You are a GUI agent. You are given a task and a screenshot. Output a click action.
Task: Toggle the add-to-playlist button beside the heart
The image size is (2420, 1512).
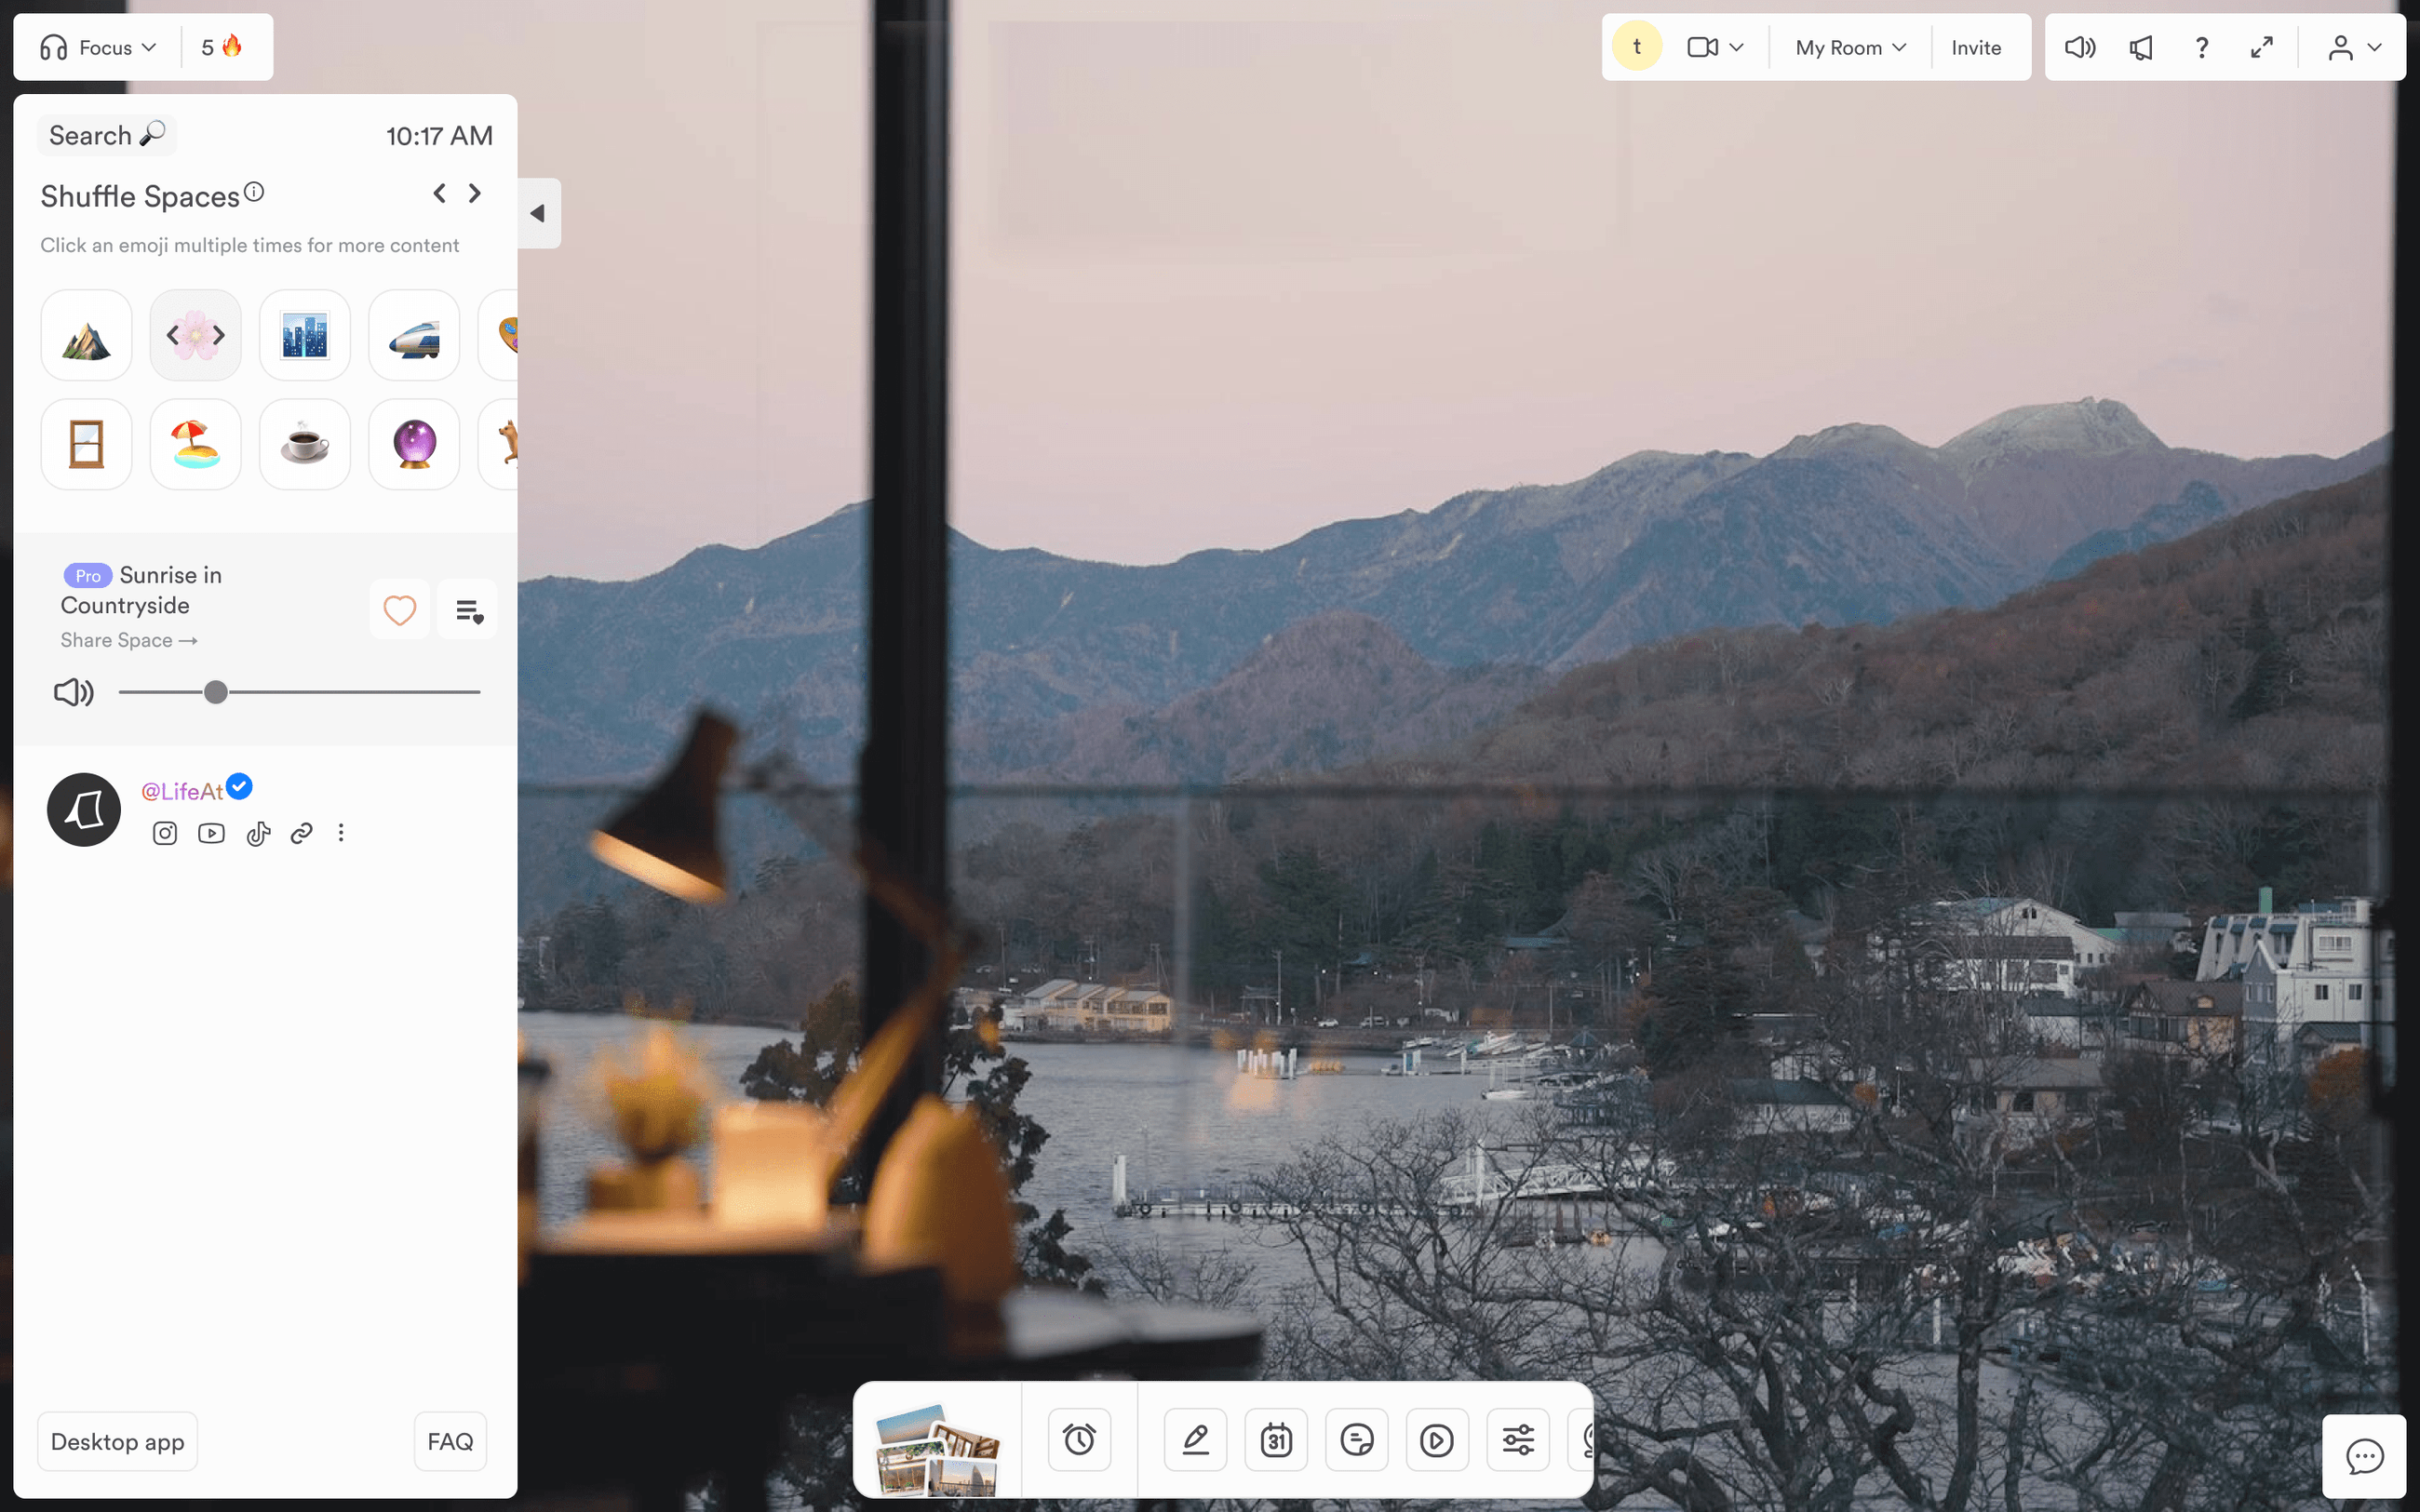pyautogui.click(x=467, y=609)
